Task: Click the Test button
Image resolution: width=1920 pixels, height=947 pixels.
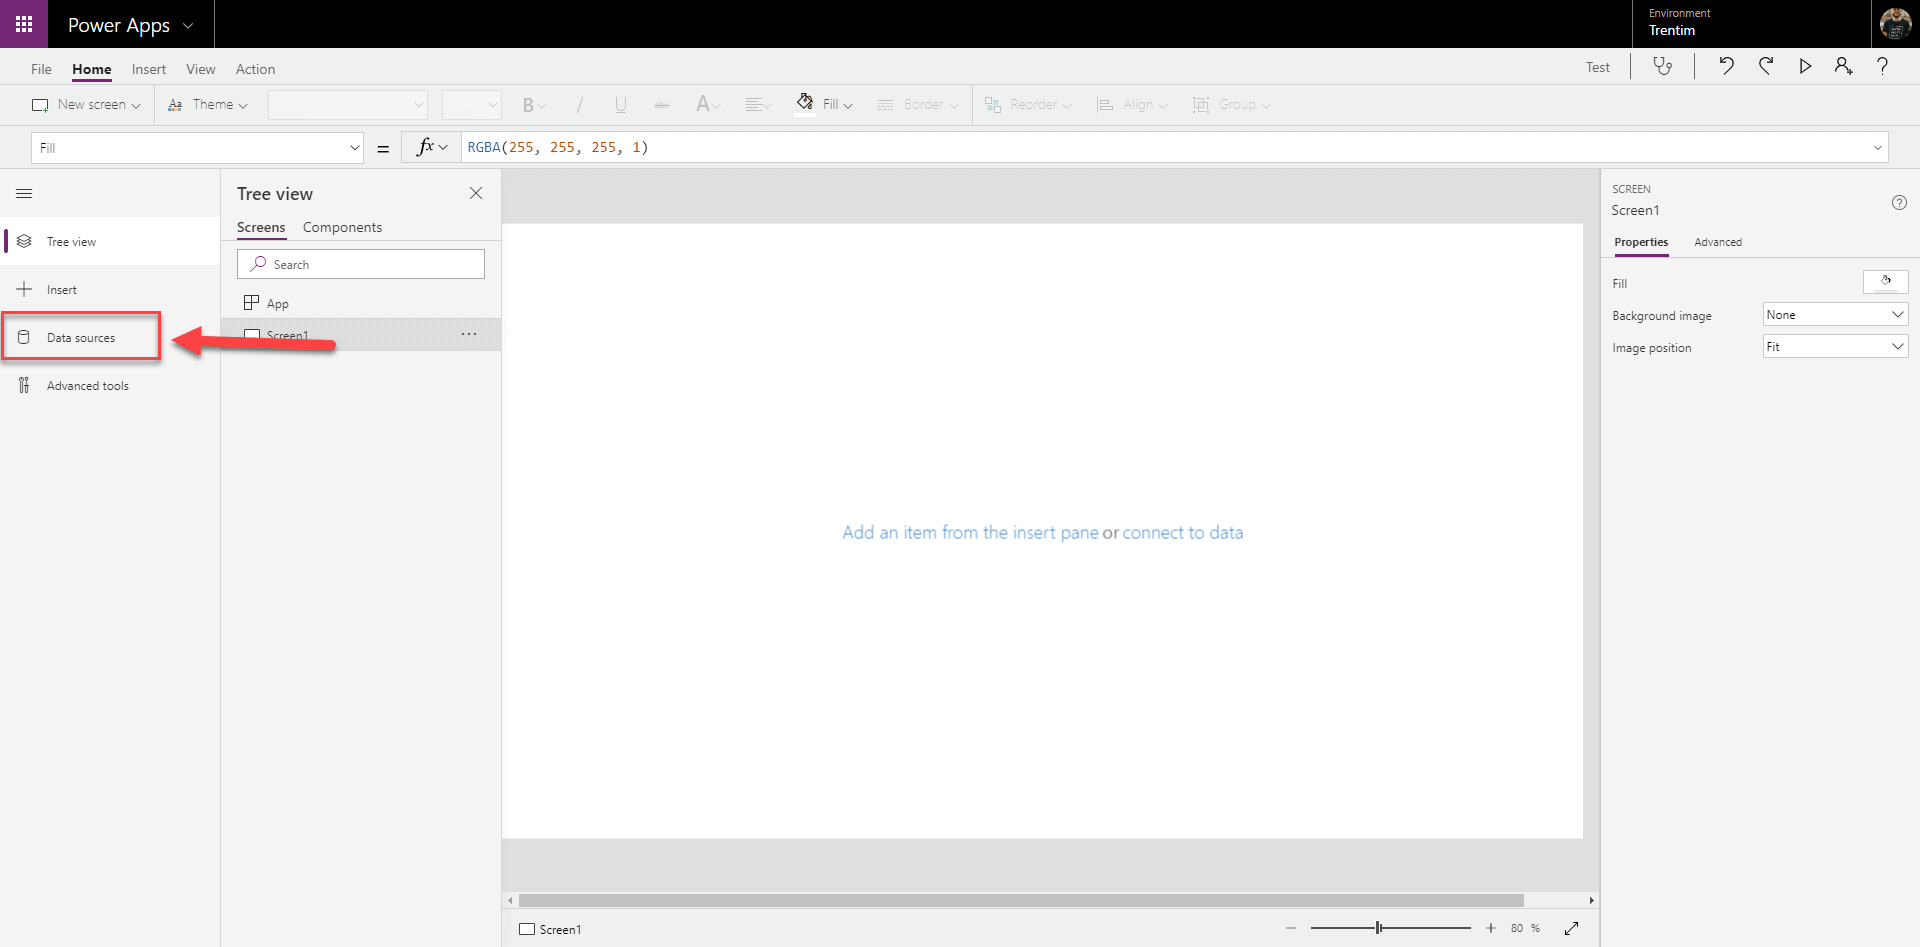Action: (1597, 66)
